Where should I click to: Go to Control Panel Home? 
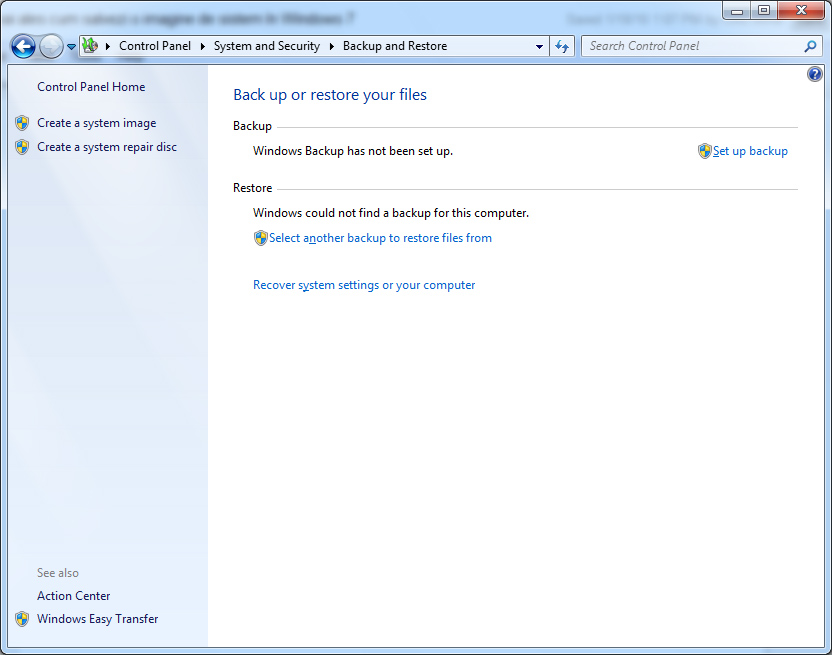tap(91, 87)
